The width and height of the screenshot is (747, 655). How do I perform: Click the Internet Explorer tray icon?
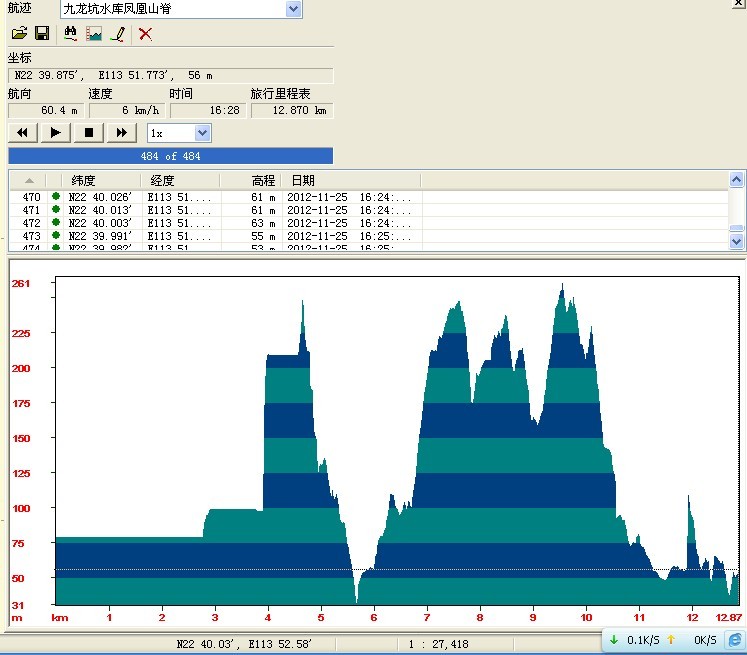735,640
